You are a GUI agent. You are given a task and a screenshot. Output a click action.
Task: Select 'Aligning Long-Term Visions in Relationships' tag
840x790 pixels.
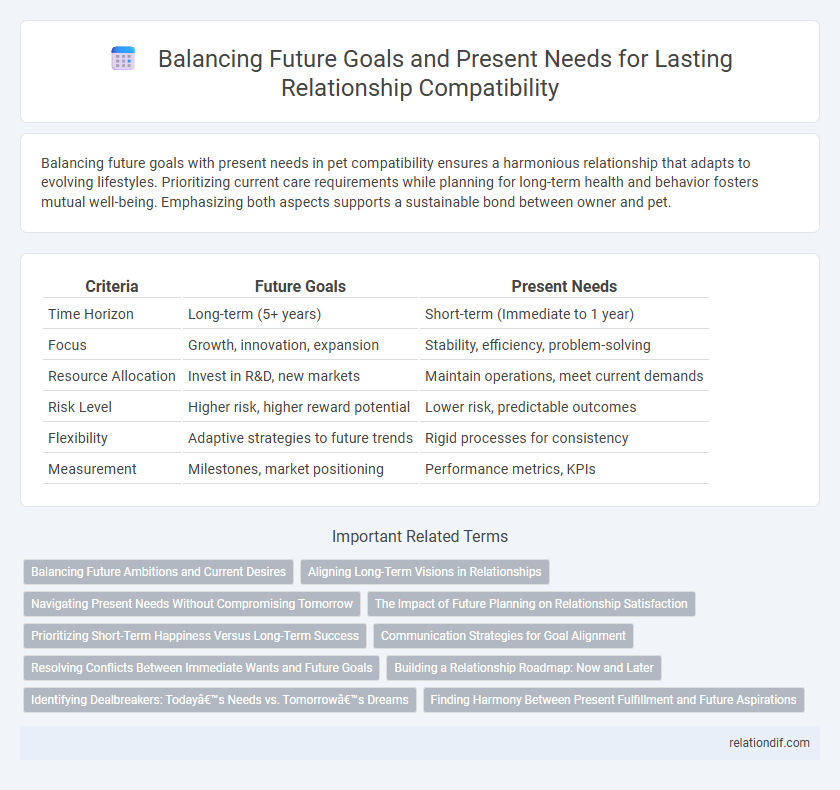pos(425,572)
